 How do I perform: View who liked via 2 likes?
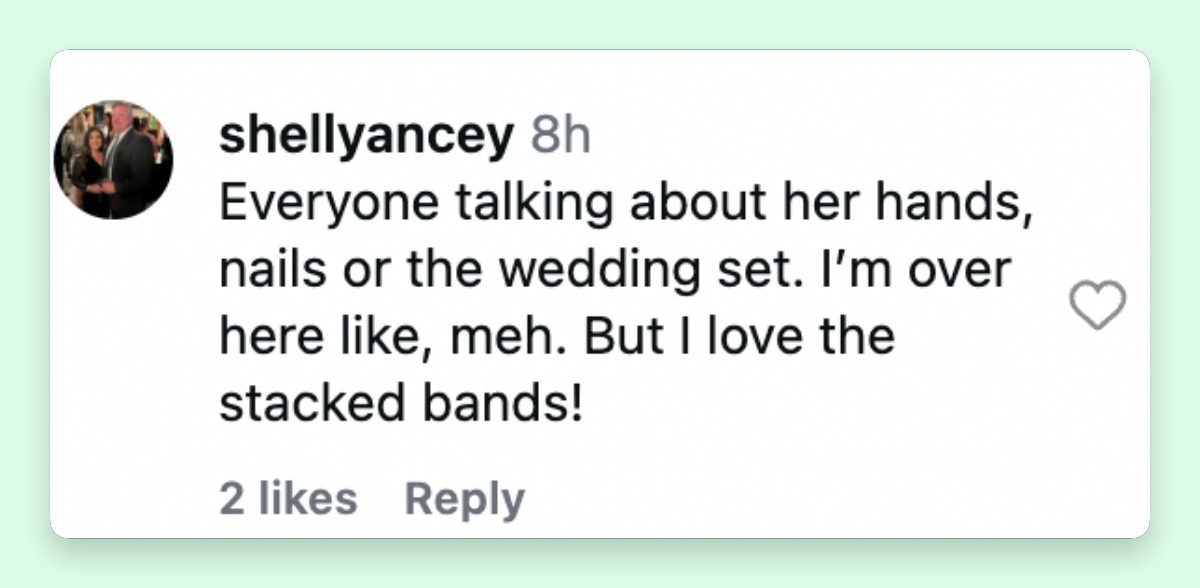point(288,499)
